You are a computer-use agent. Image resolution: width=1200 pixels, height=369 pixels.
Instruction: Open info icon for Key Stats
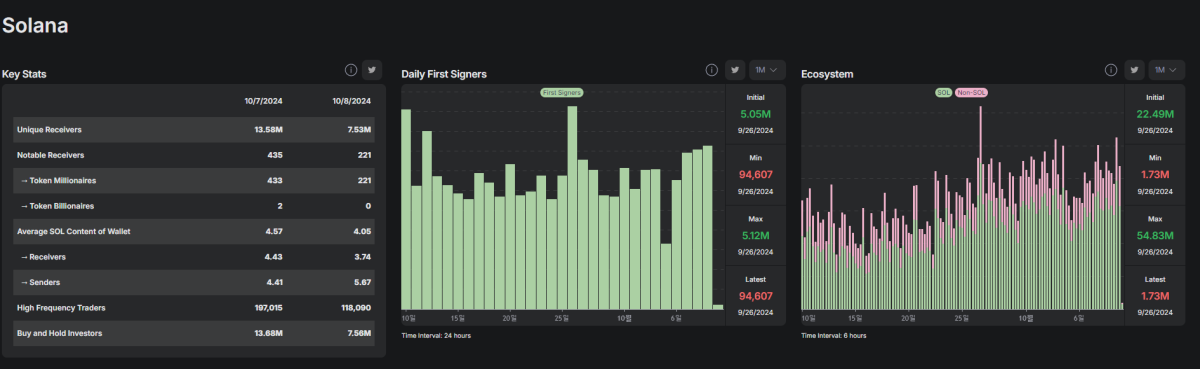[x=351, y=70]
